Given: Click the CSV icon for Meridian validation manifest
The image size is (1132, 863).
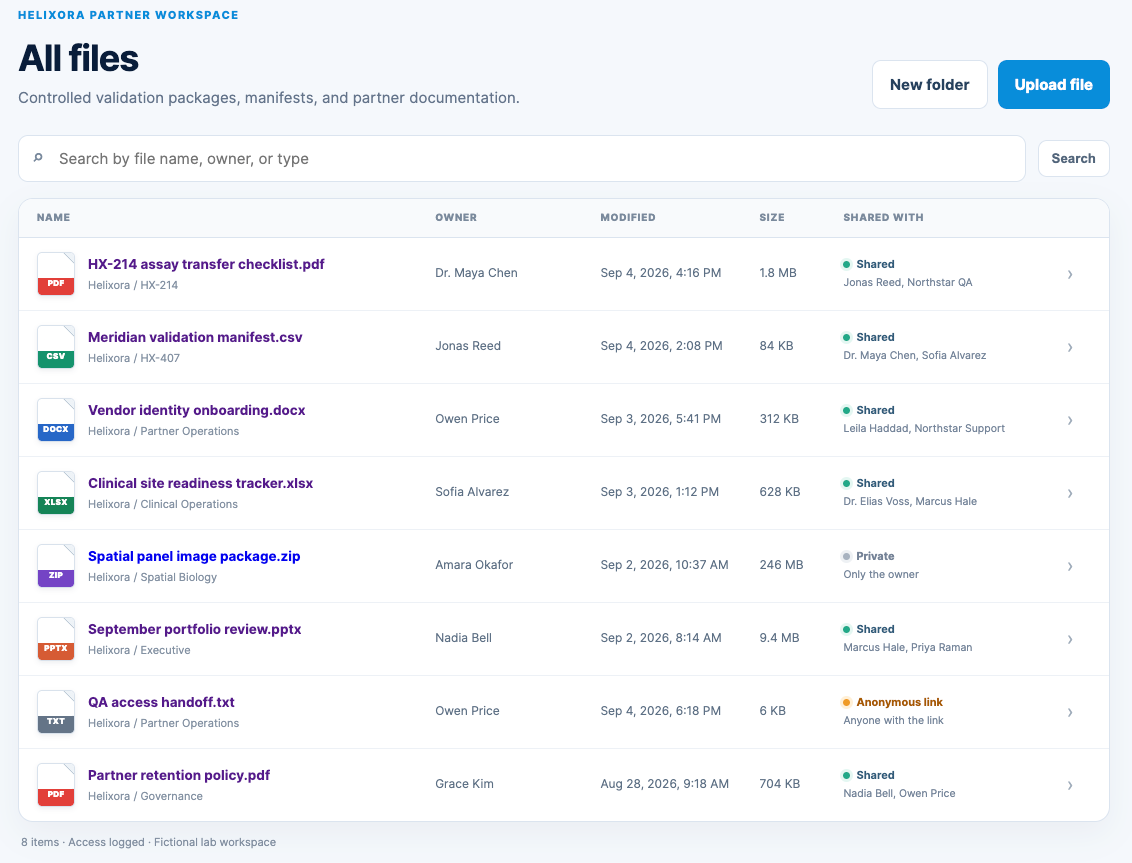Looking at the screenshot, I should coord(56,347).
